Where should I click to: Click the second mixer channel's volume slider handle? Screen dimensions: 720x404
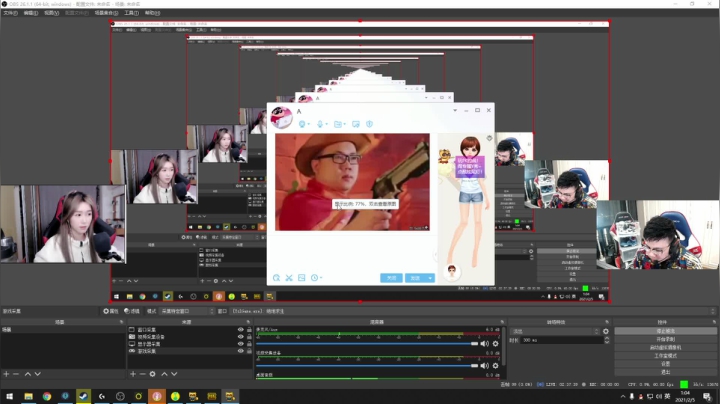pos(474,365)
